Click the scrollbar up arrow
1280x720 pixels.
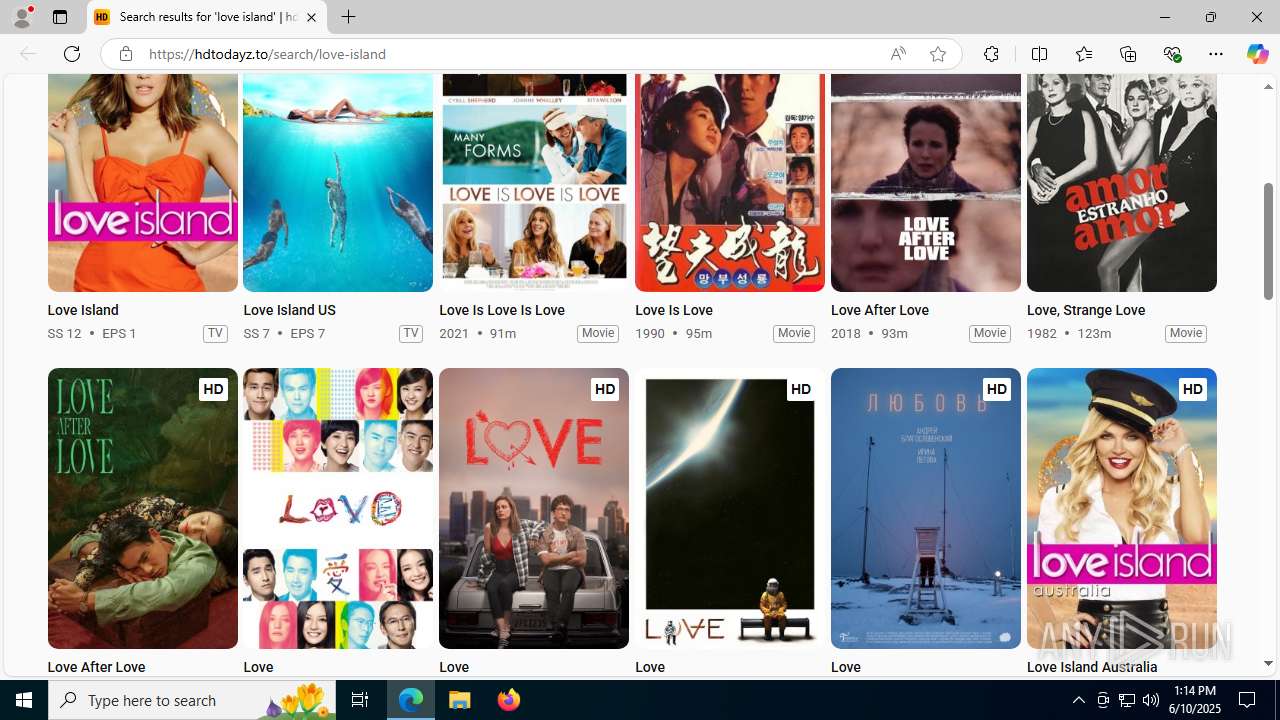point(1268,87)
